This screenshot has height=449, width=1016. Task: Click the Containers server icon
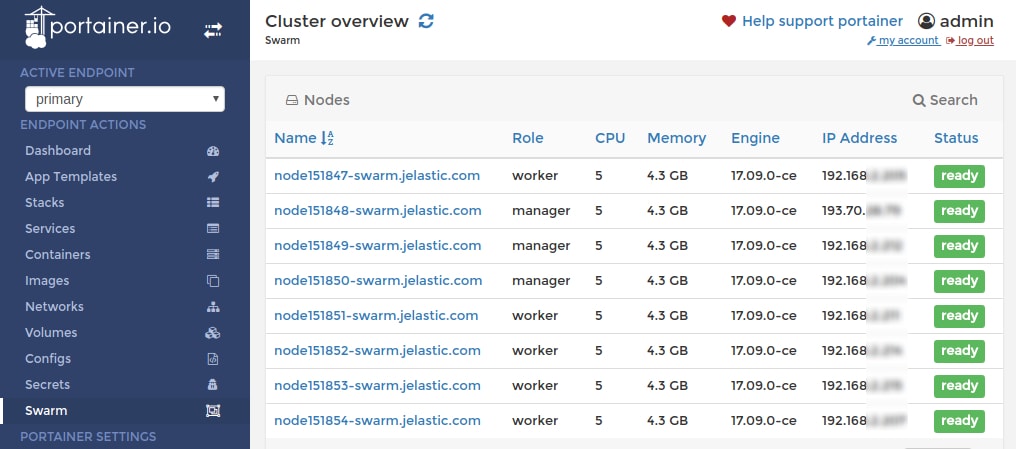[213, 255]
